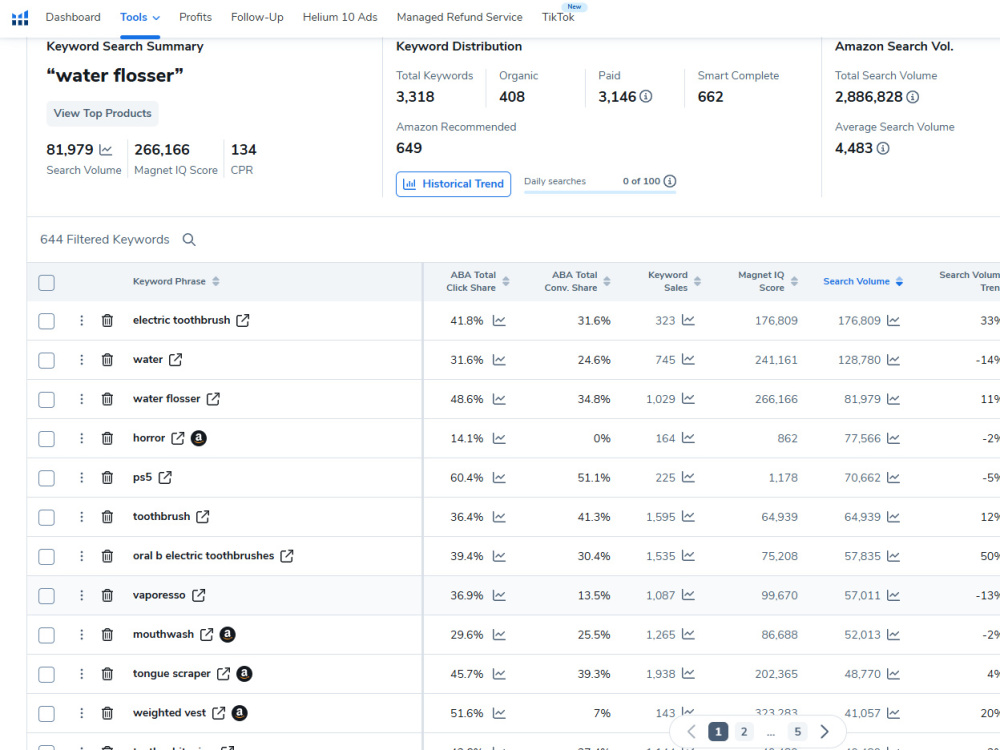Show info for Average Search Volume
1000x750 pixels.
(x=883, y=148)
